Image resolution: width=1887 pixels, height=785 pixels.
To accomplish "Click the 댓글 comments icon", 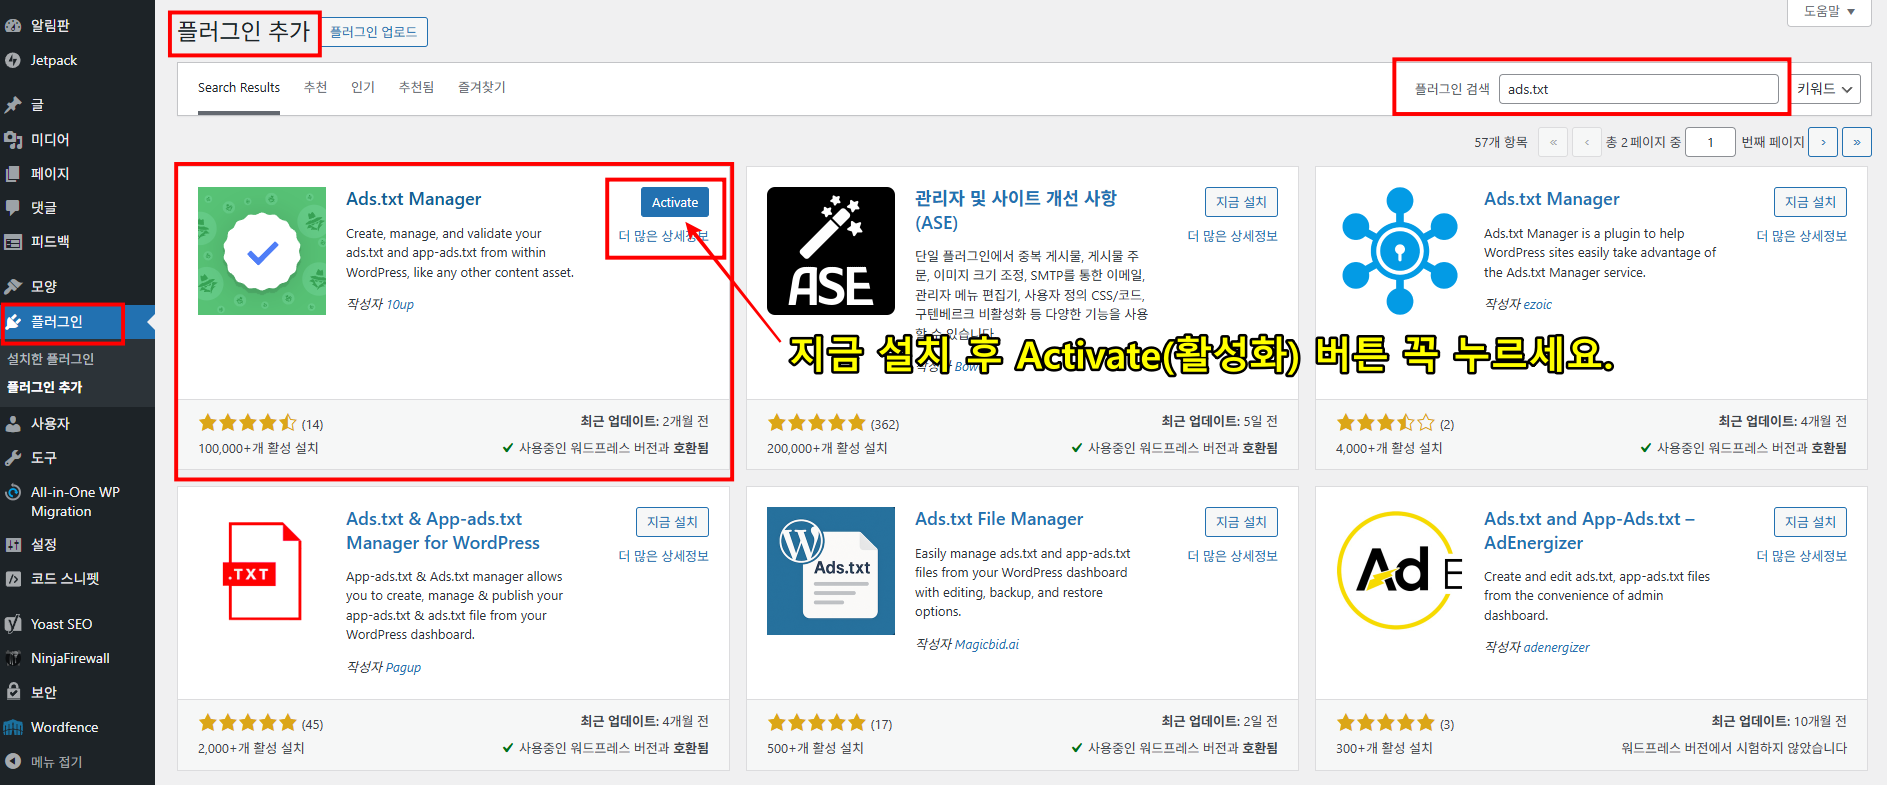I will (13, 208).
